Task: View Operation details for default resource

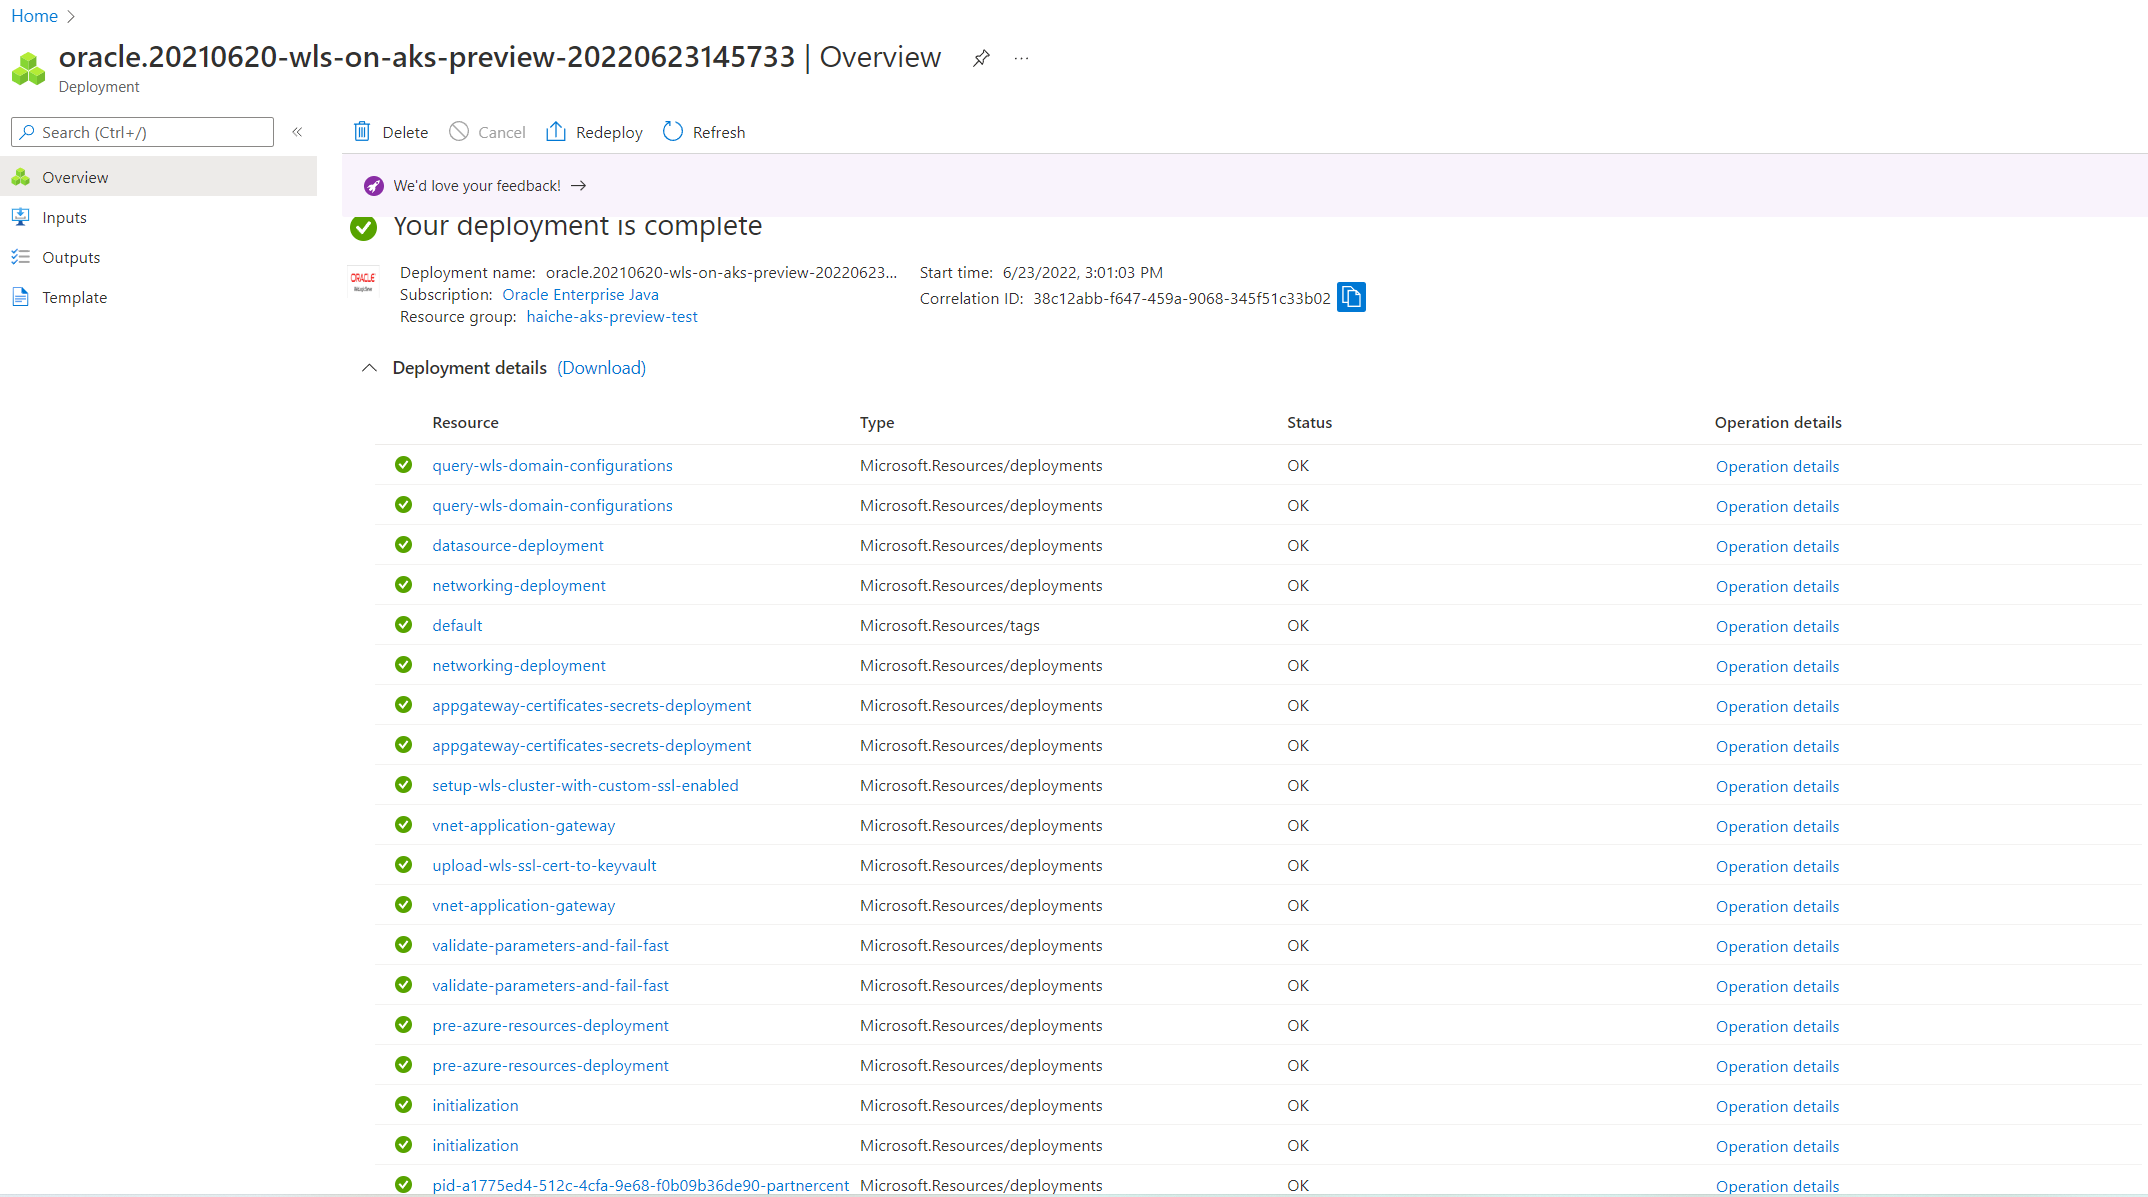Action: coord(1777,626)
